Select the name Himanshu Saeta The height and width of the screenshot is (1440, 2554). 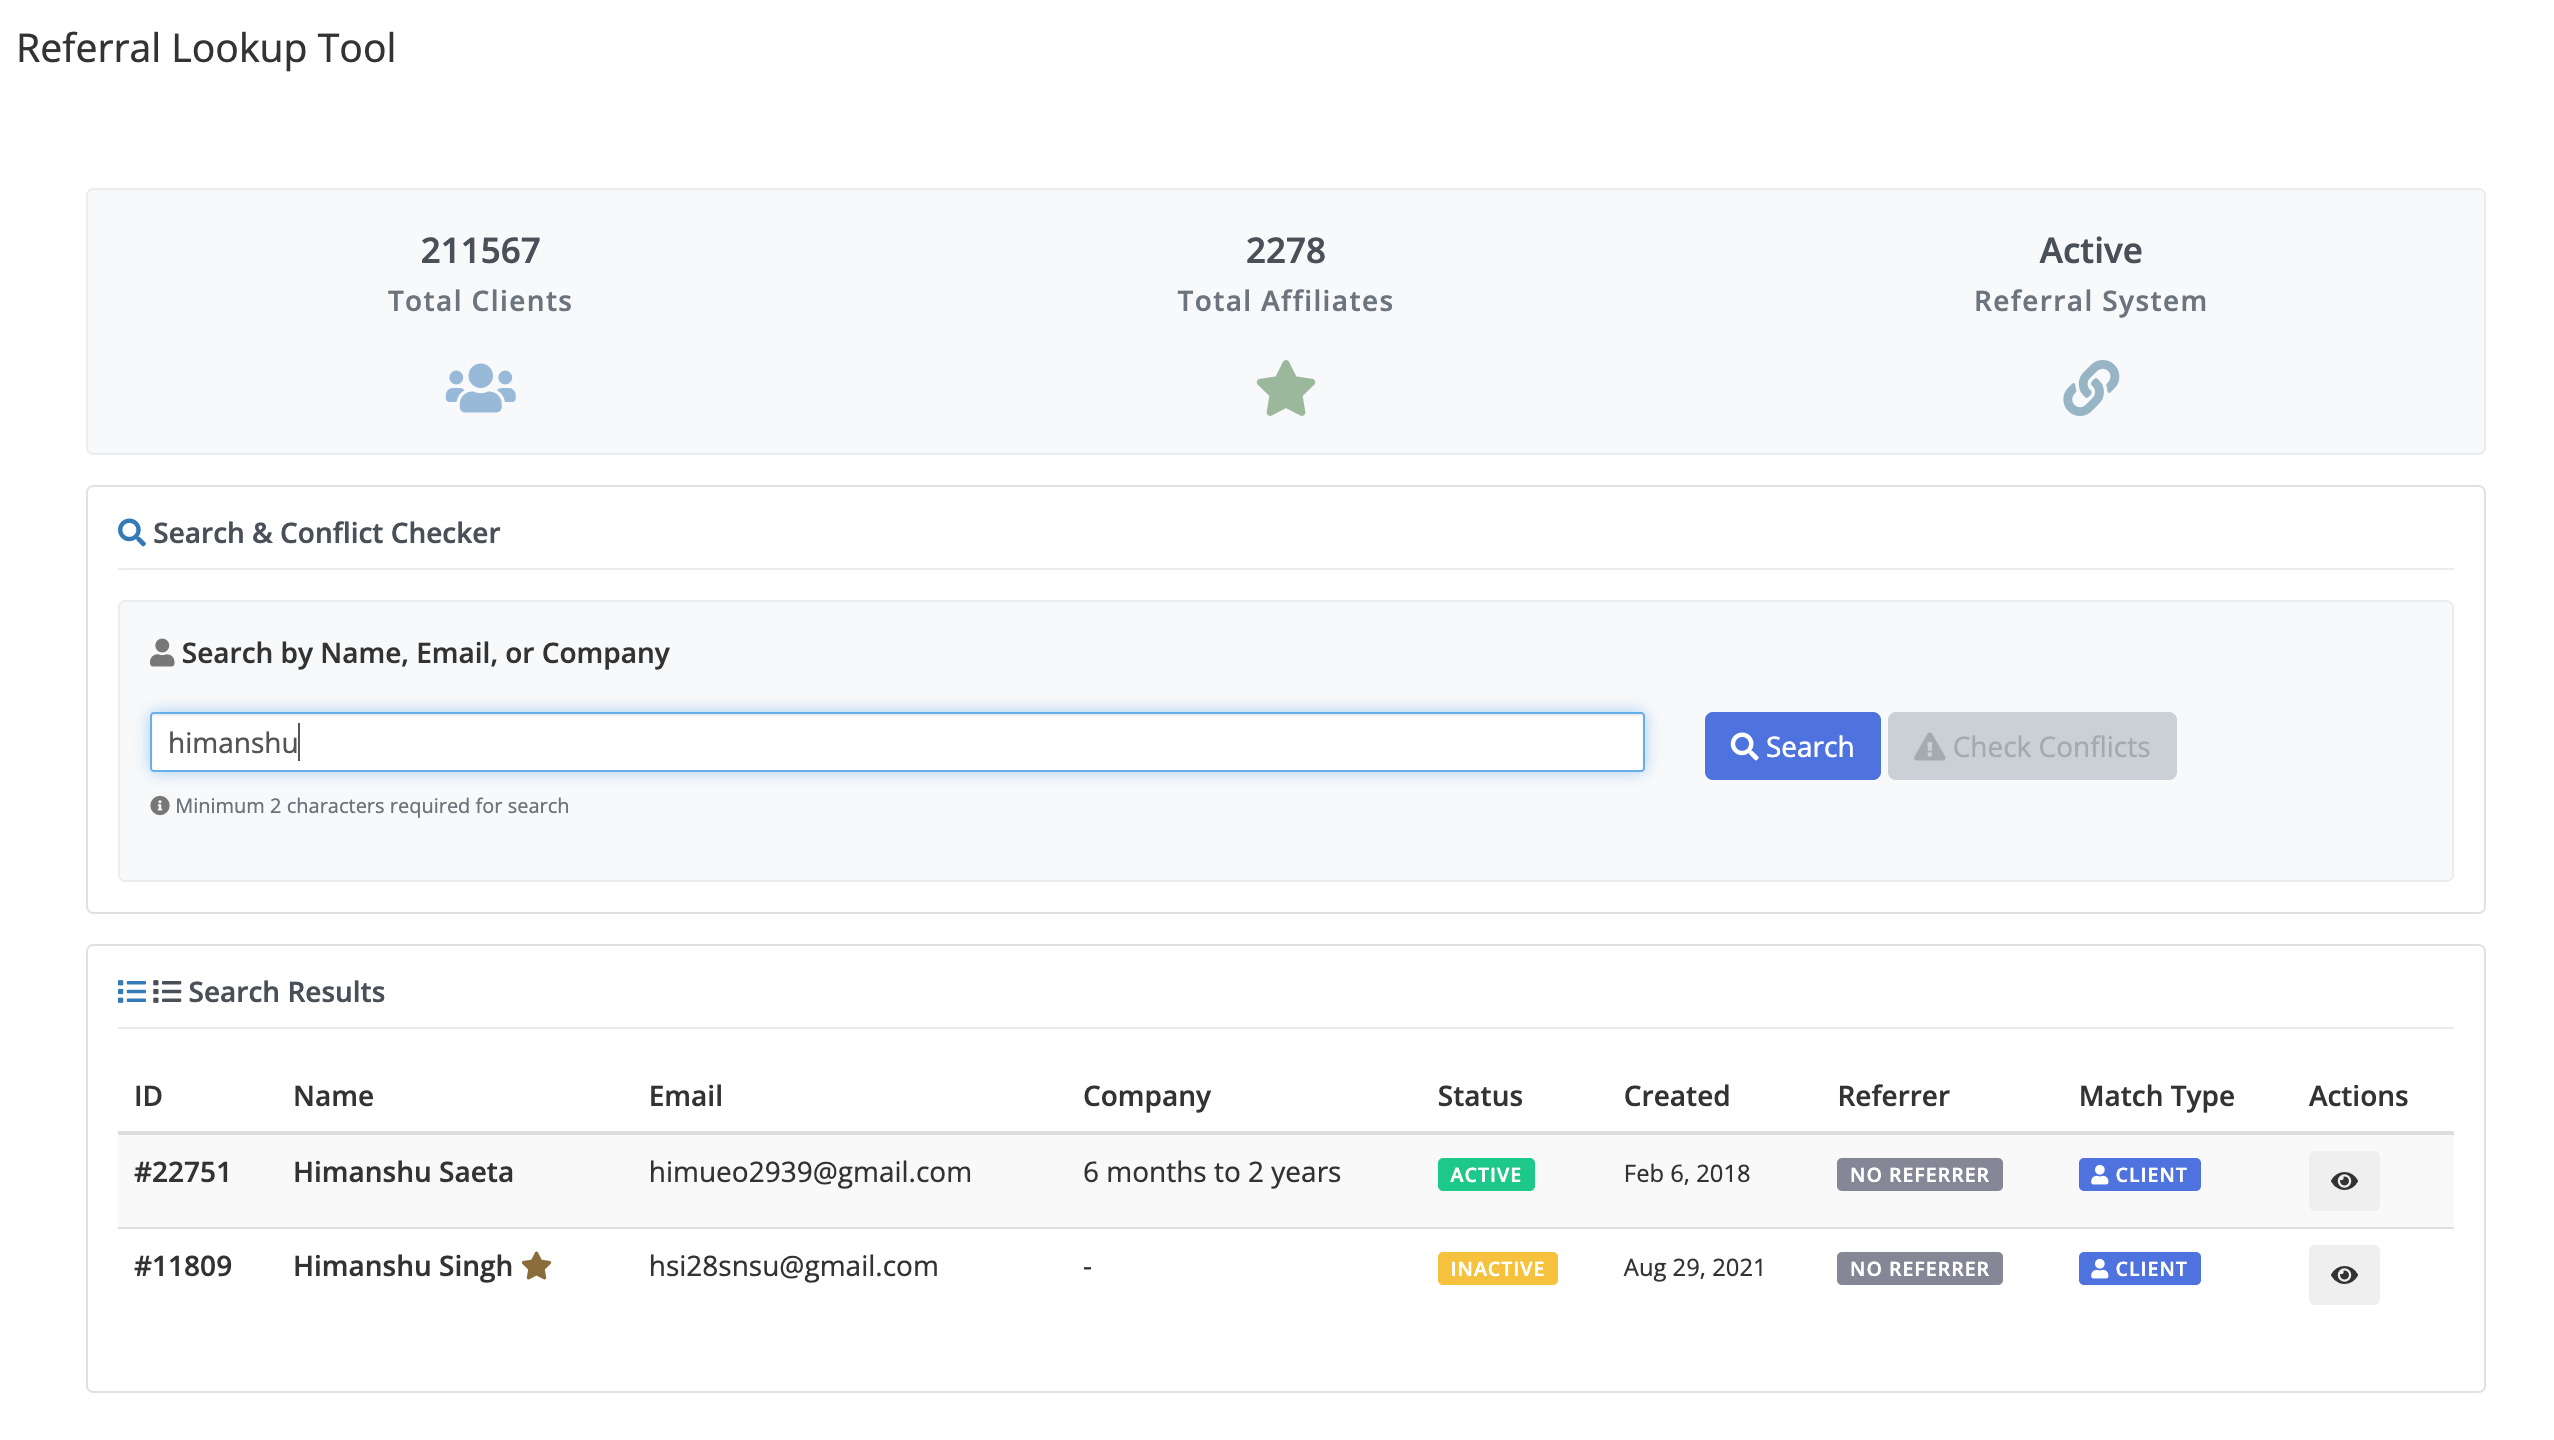(403, 1172)
